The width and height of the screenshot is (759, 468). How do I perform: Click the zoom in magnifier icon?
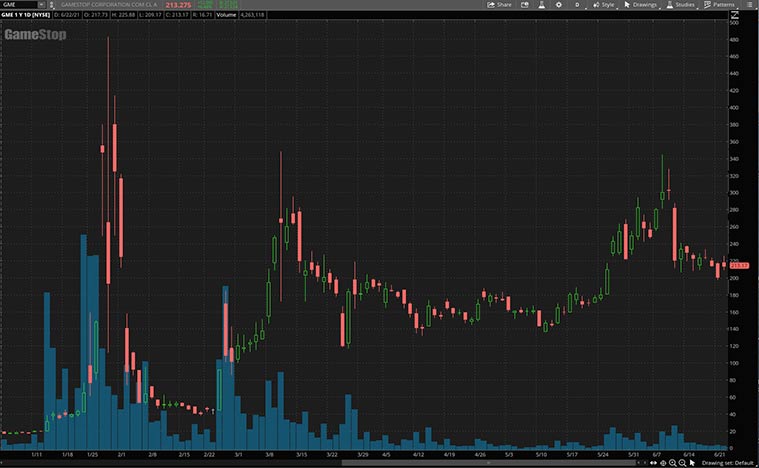(x=672, y=463)
